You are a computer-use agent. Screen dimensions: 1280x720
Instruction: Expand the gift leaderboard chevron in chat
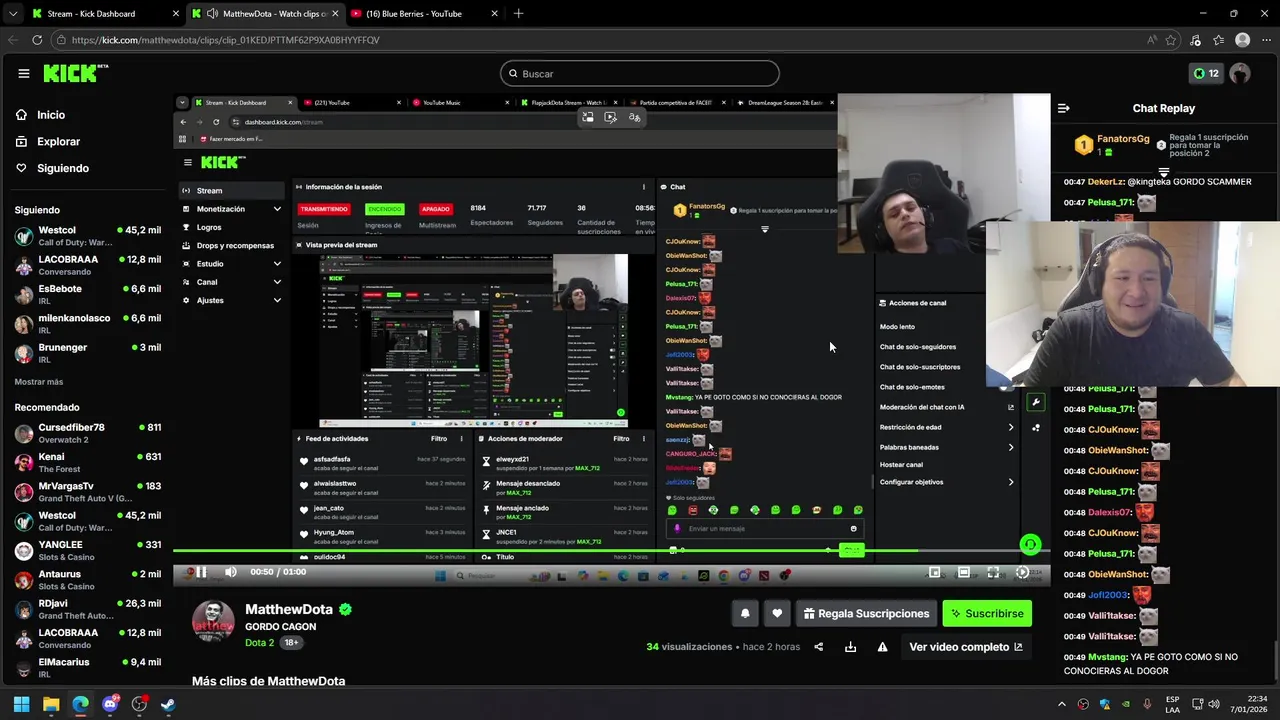pos(1163,173)
